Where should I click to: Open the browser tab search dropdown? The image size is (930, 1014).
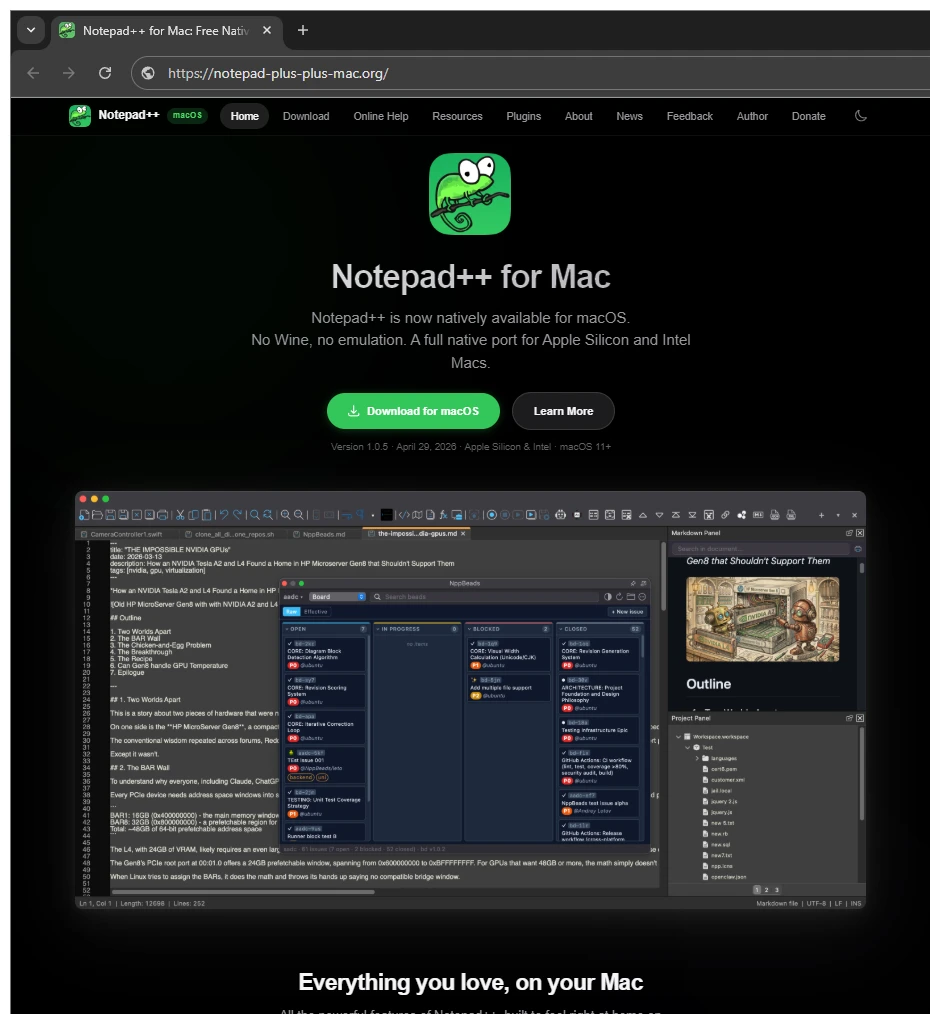(30, 30)
